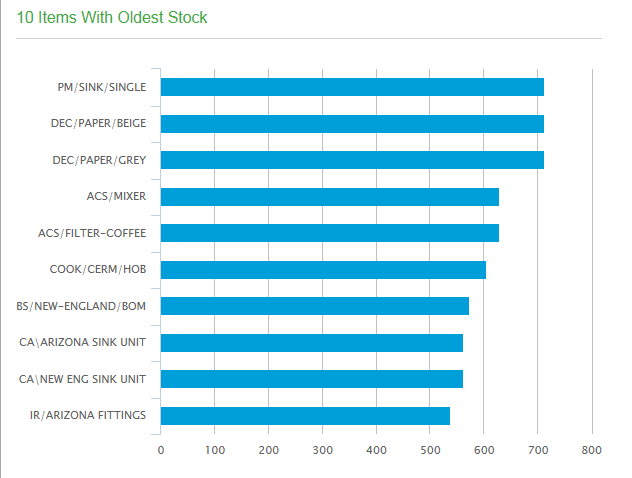Select the DEC/PAPER/GREY bar

point(352,160)
